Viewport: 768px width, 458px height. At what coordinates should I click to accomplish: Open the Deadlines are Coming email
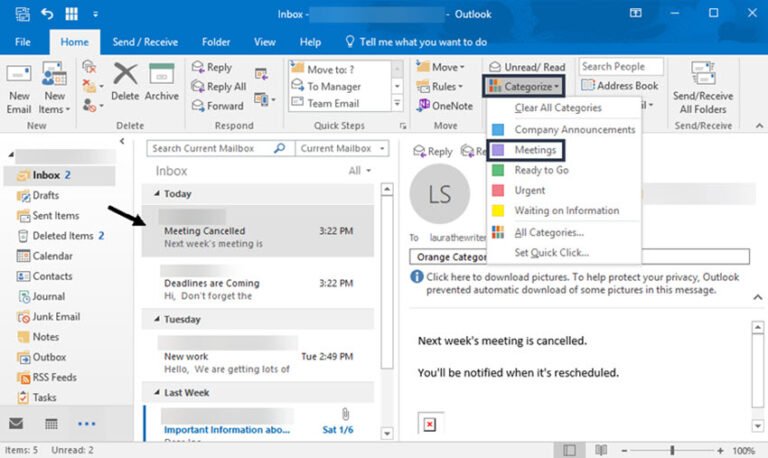point(258,283)
